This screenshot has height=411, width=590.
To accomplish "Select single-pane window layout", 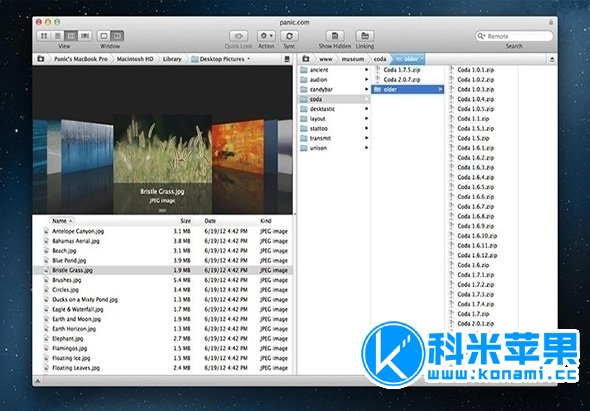I will pyautogui.click(x=104, y=36).
